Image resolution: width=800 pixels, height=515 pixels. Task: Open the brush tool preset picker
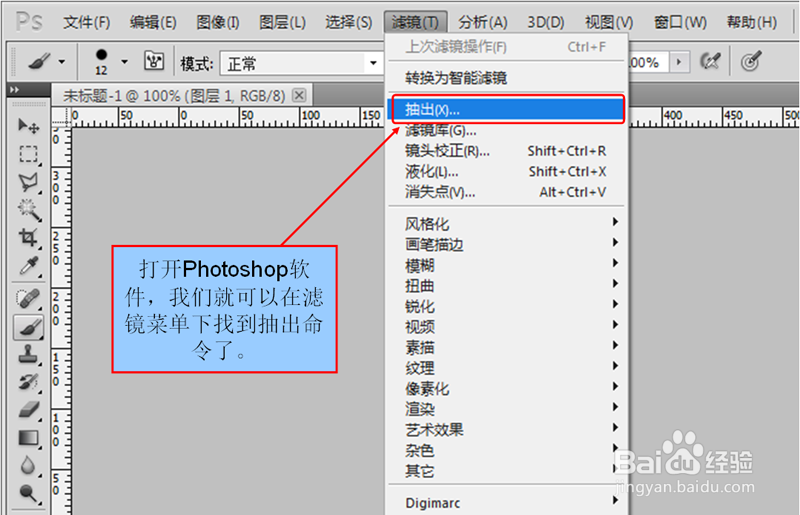pos(46,62)
